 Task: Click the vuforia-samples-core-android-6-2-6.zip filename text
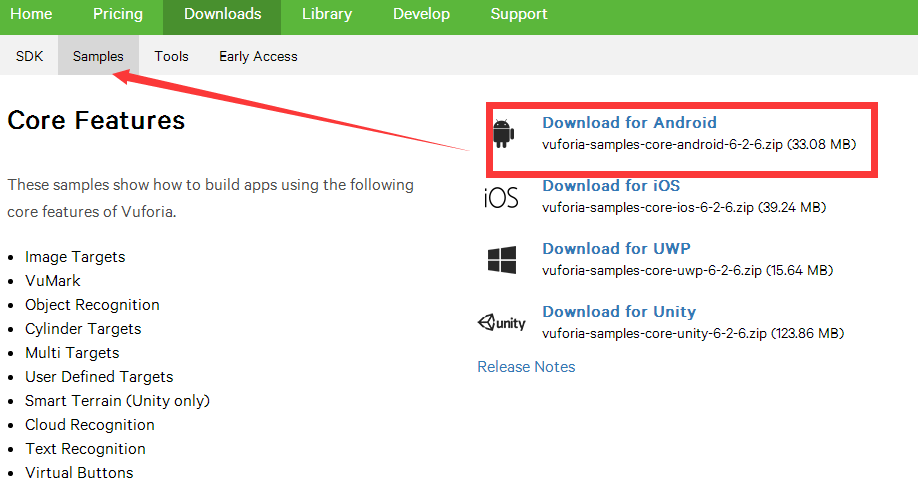click(662, 144)
